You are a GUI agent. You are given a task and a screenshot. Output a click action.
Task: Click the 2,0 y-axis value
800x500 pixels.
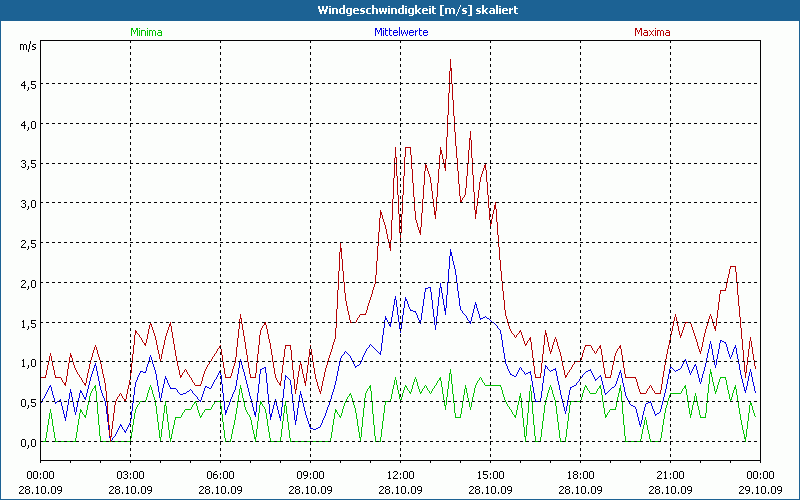pyautogui.click(x=28, y=284)
